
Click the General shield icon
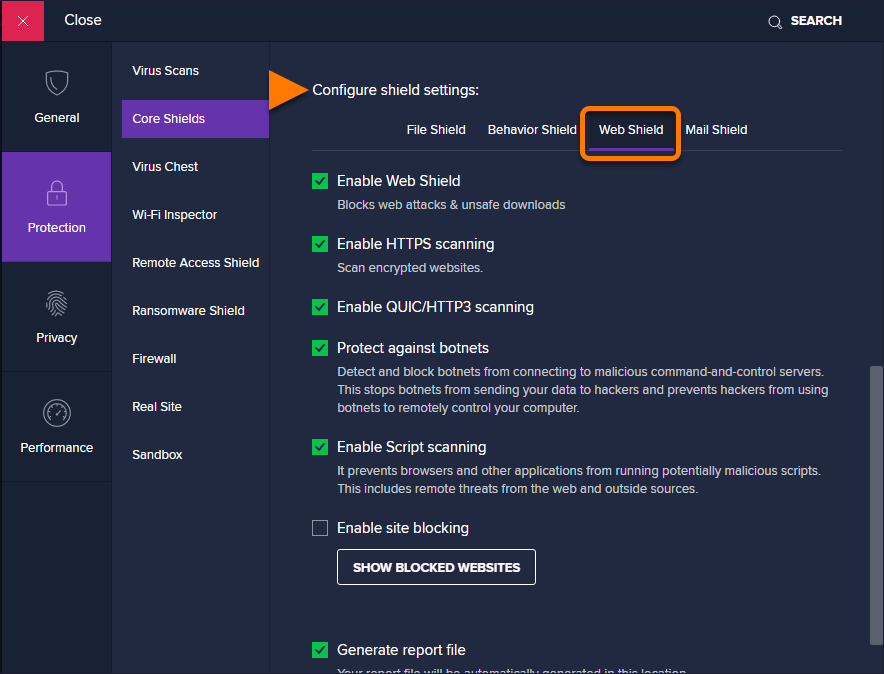click(57, 83)
